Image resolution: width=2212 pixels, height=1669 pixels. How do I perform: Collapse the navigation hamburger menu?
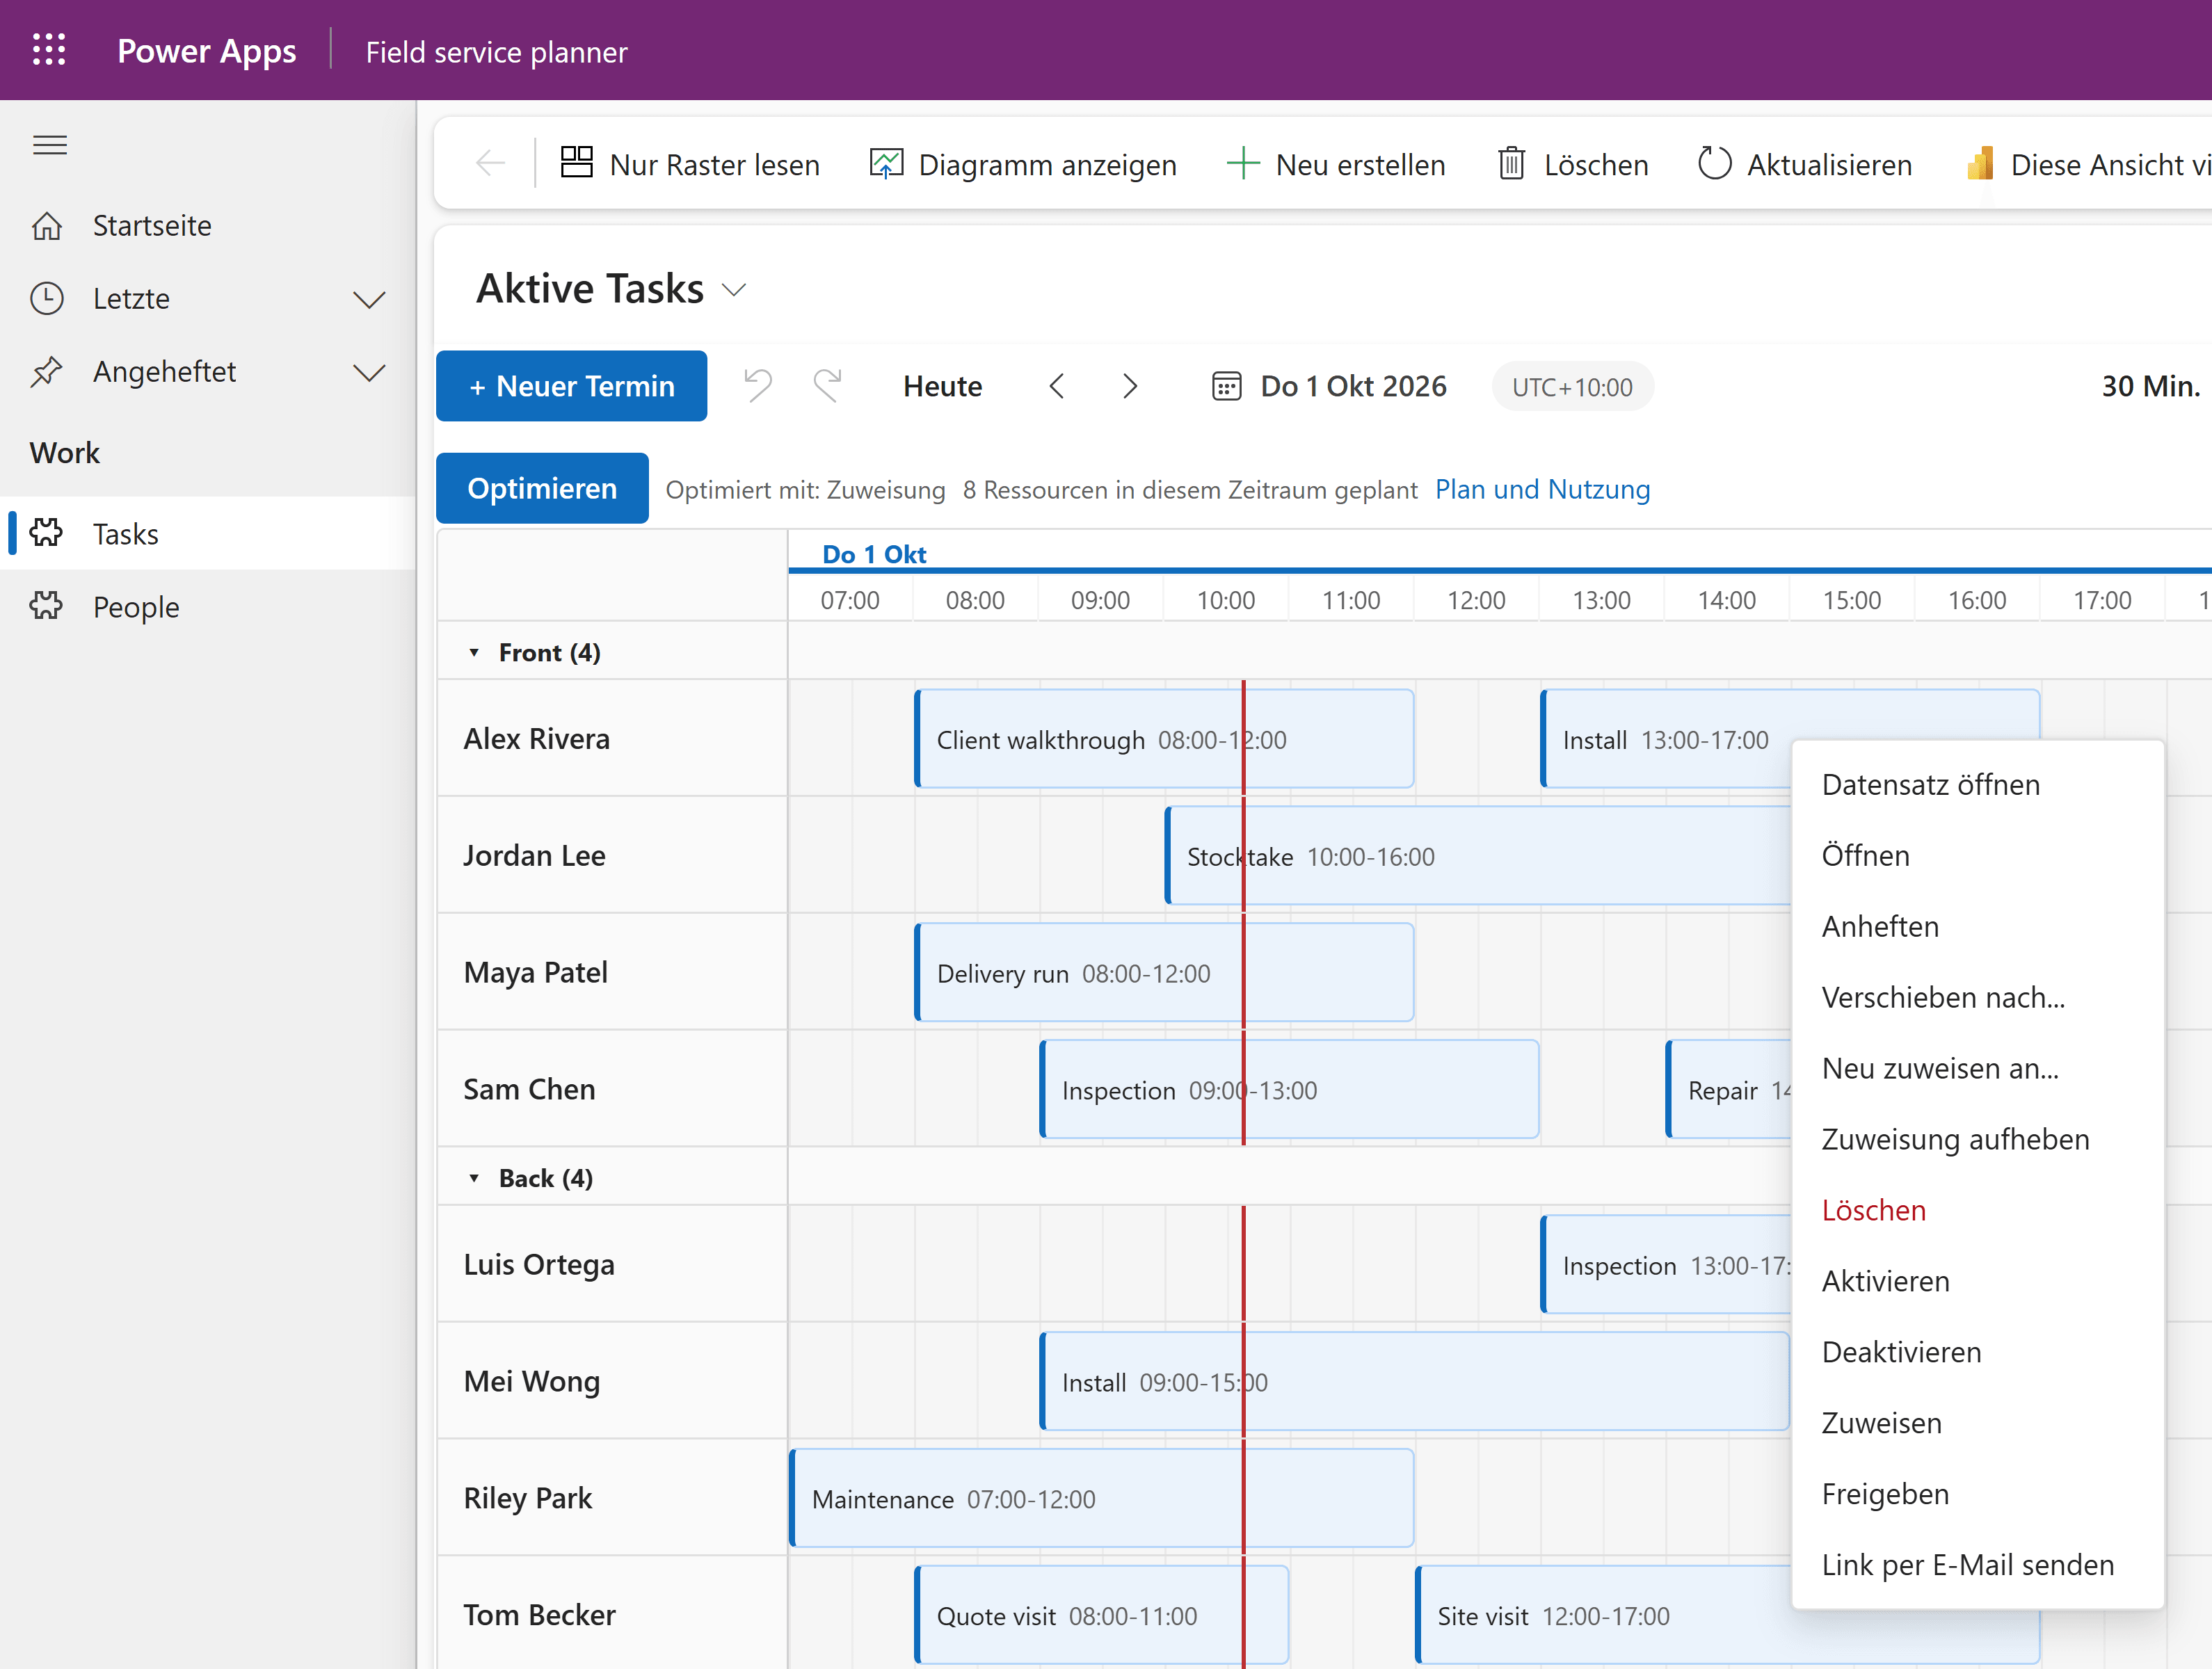(x=50, y=146)
